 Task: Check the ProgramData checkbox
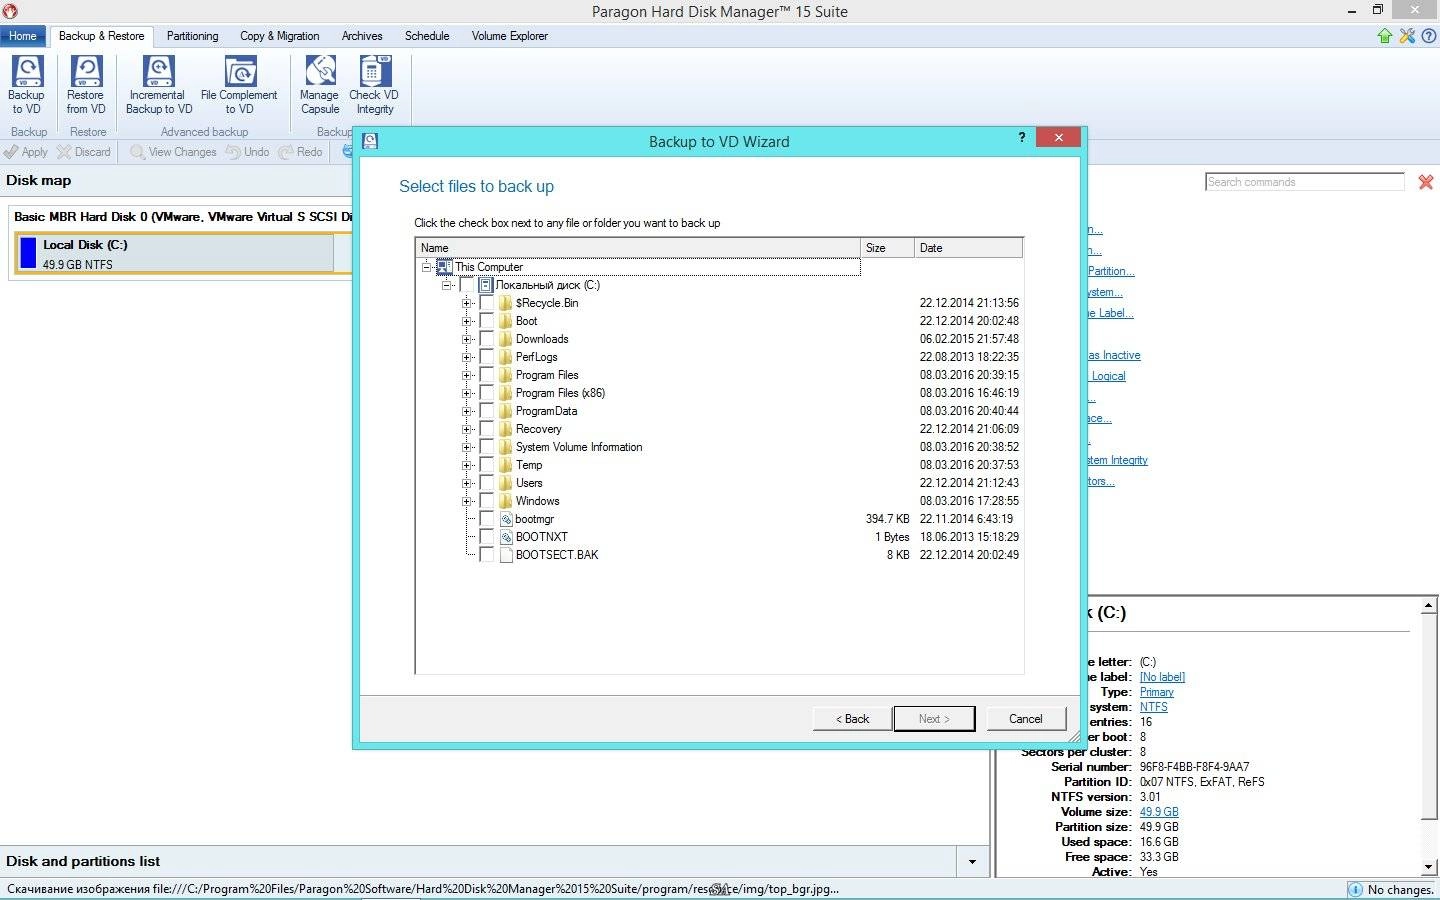487,411
